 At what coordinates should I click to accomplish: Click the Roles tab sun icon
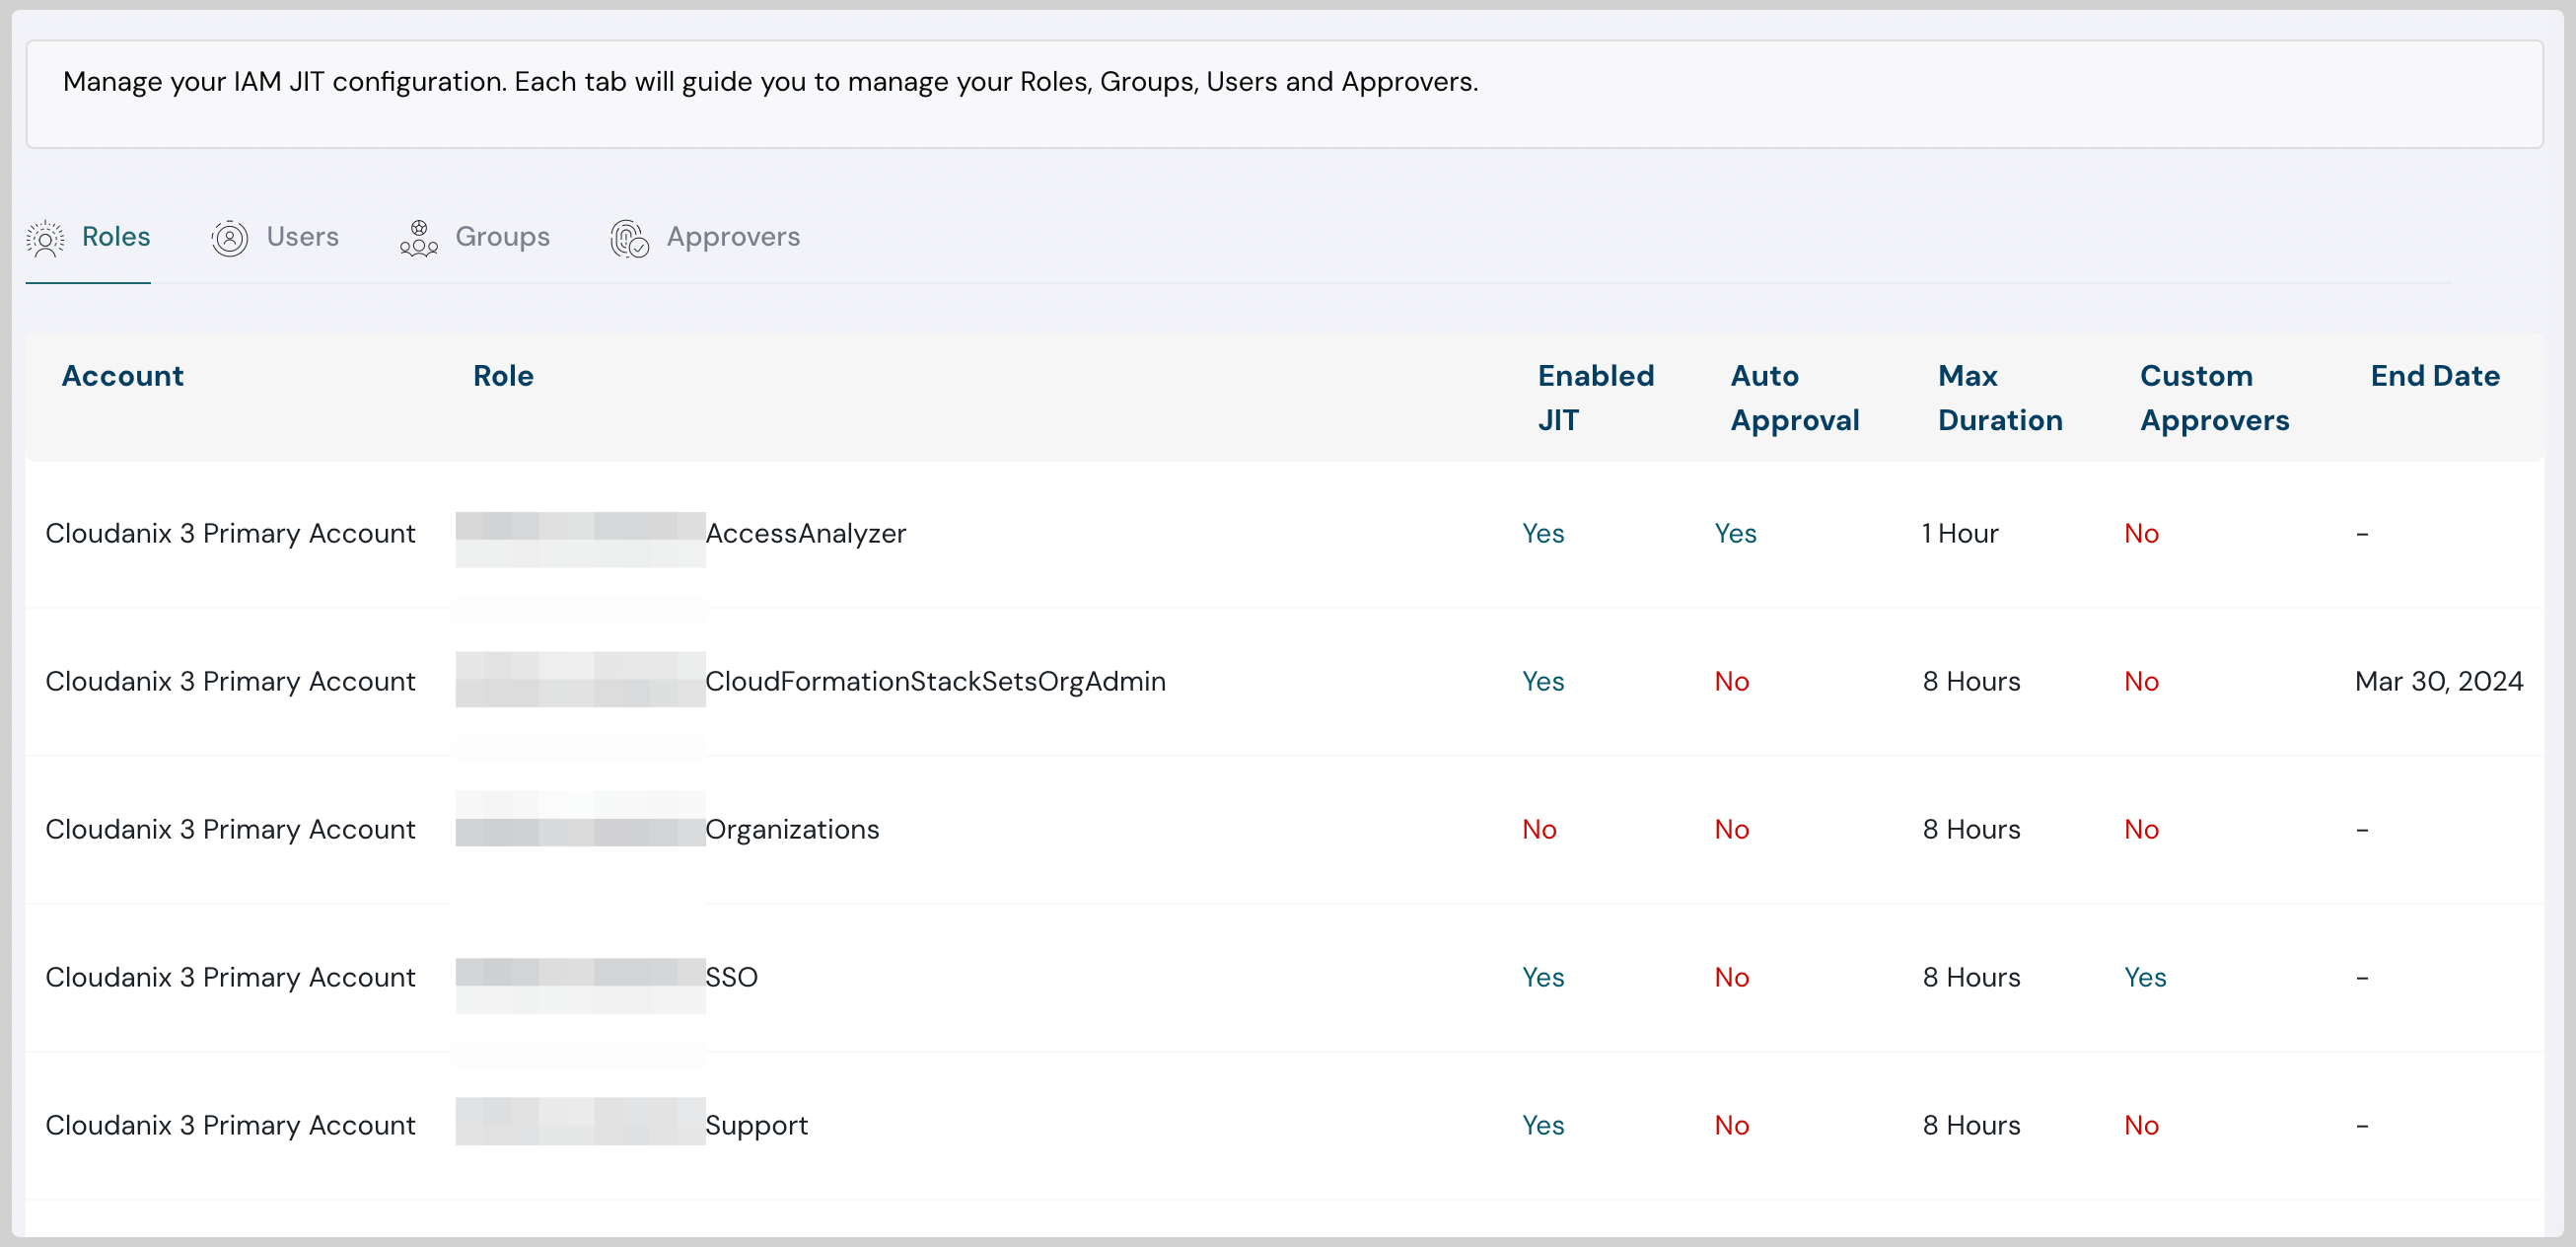pyautogui.click(x=45, y=238)
